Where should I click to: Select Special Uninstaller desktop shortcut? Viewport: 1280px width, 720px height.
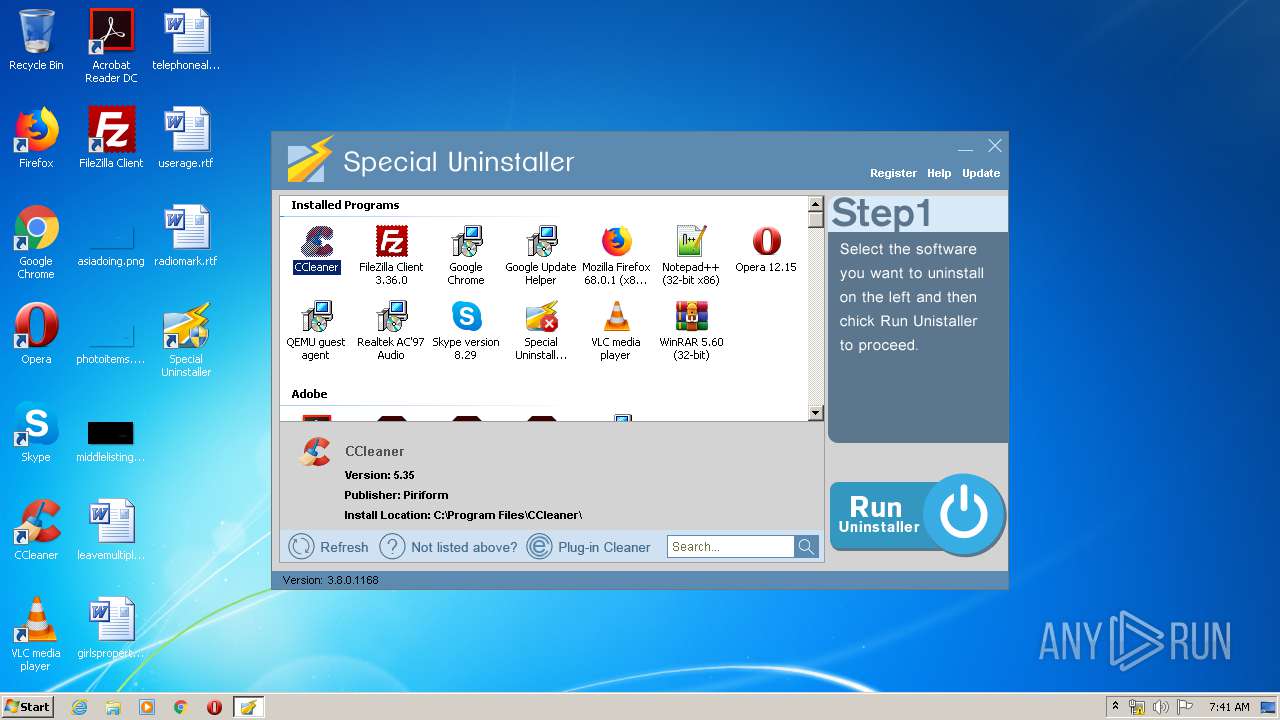point(186,340)
